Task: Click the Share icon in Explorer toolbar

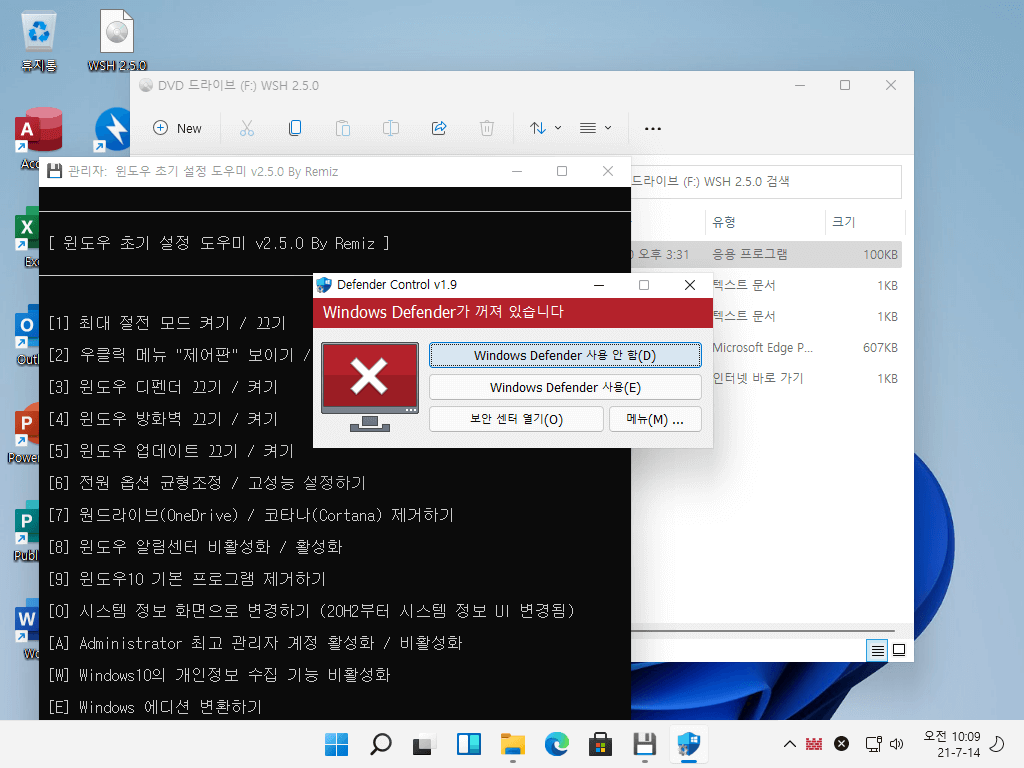Action: 439,128
